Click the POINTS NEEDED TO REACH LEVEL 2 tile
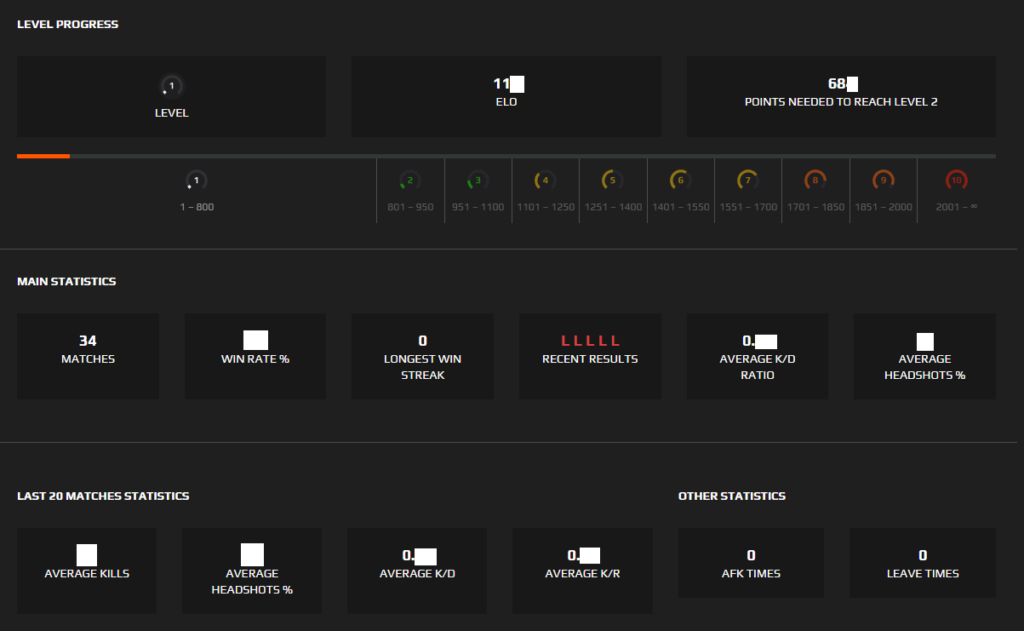Viewport: 1024px width, 631px height. 841,96
